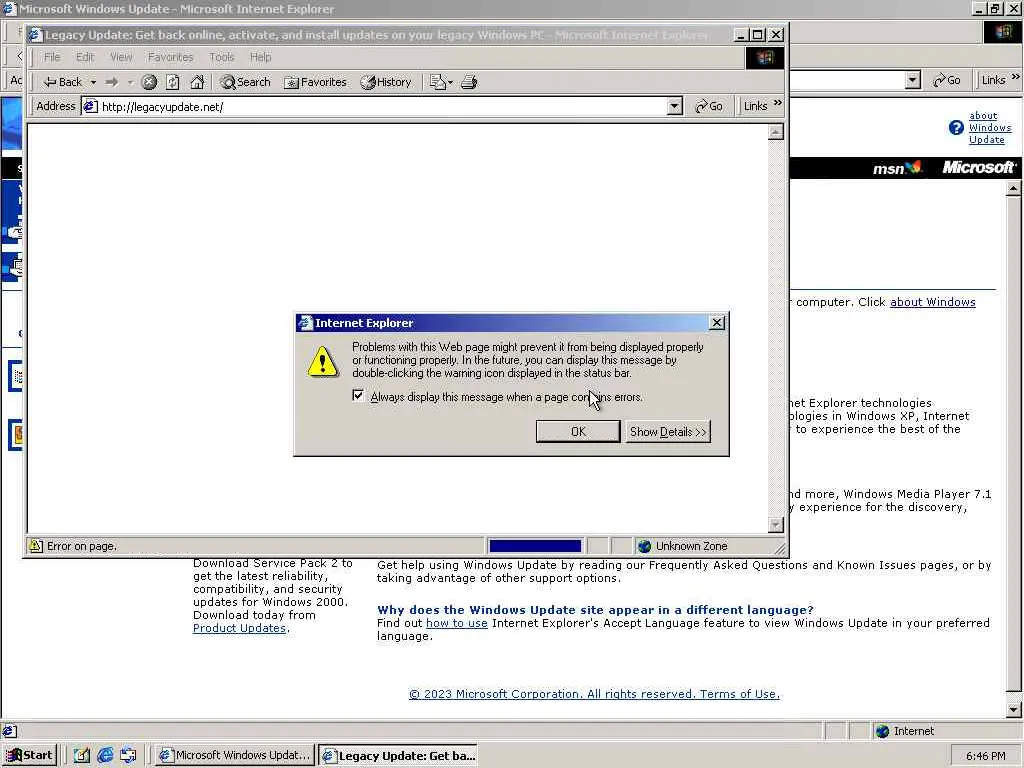1024x768 pixels.
Task: Expand Legacy Update address bar dropdown
Action: 675,106
